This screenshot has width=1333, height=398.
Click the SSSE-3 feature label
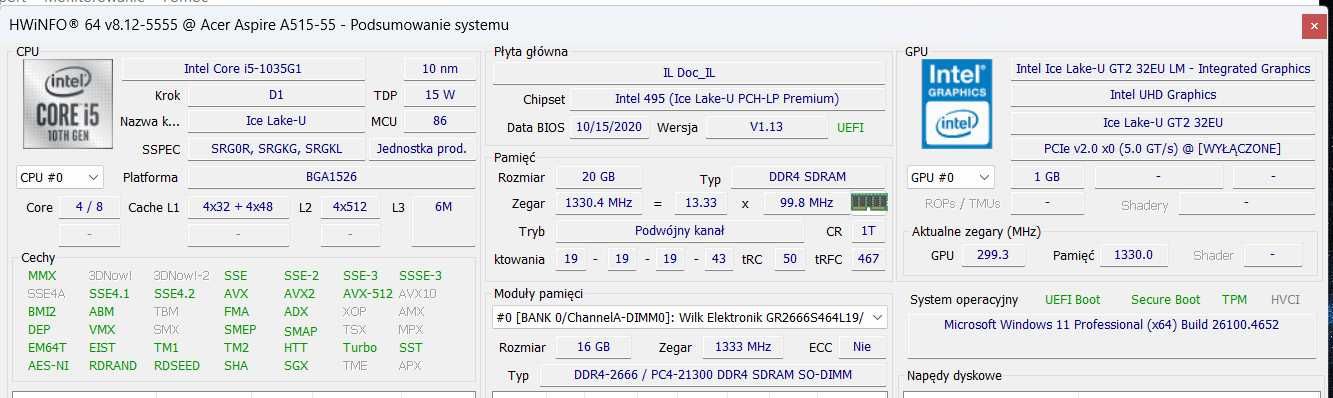click(420, 276)
